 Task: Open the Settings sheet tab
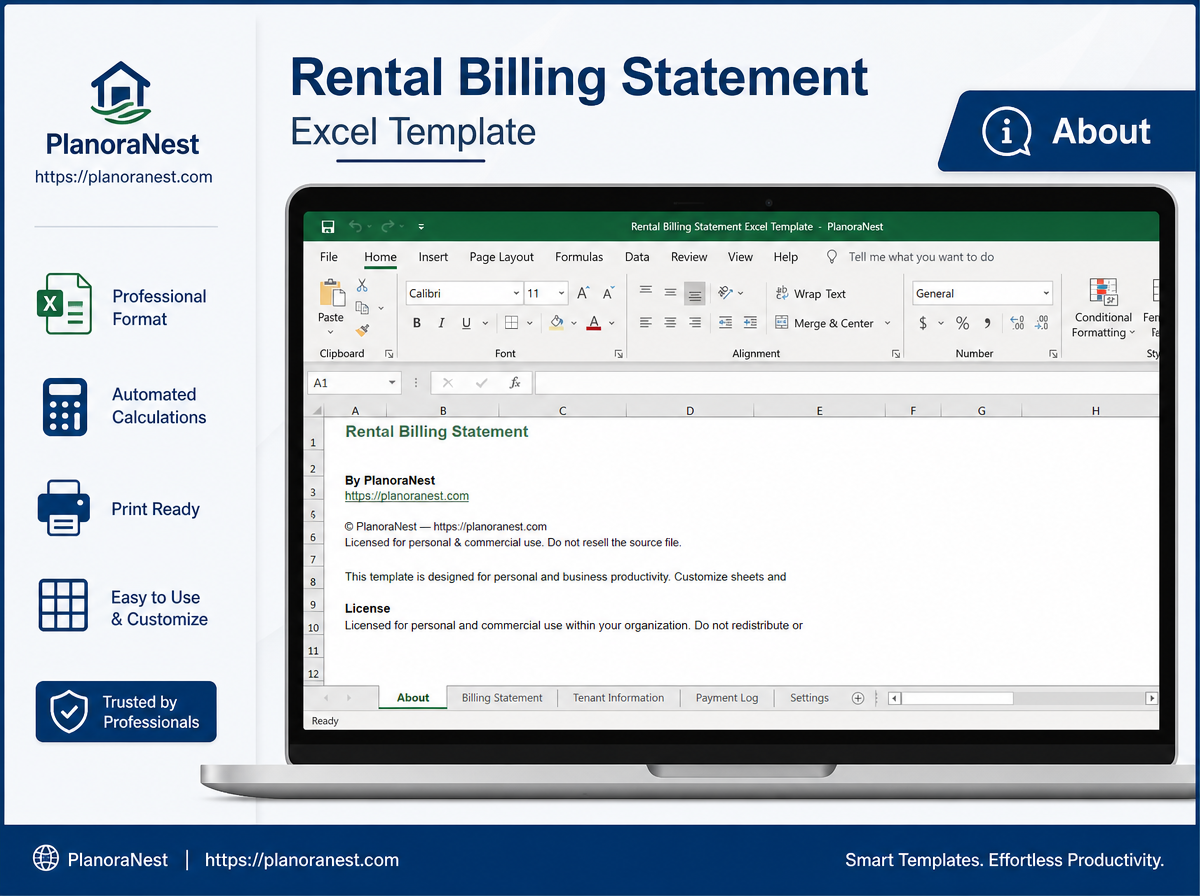809,698
